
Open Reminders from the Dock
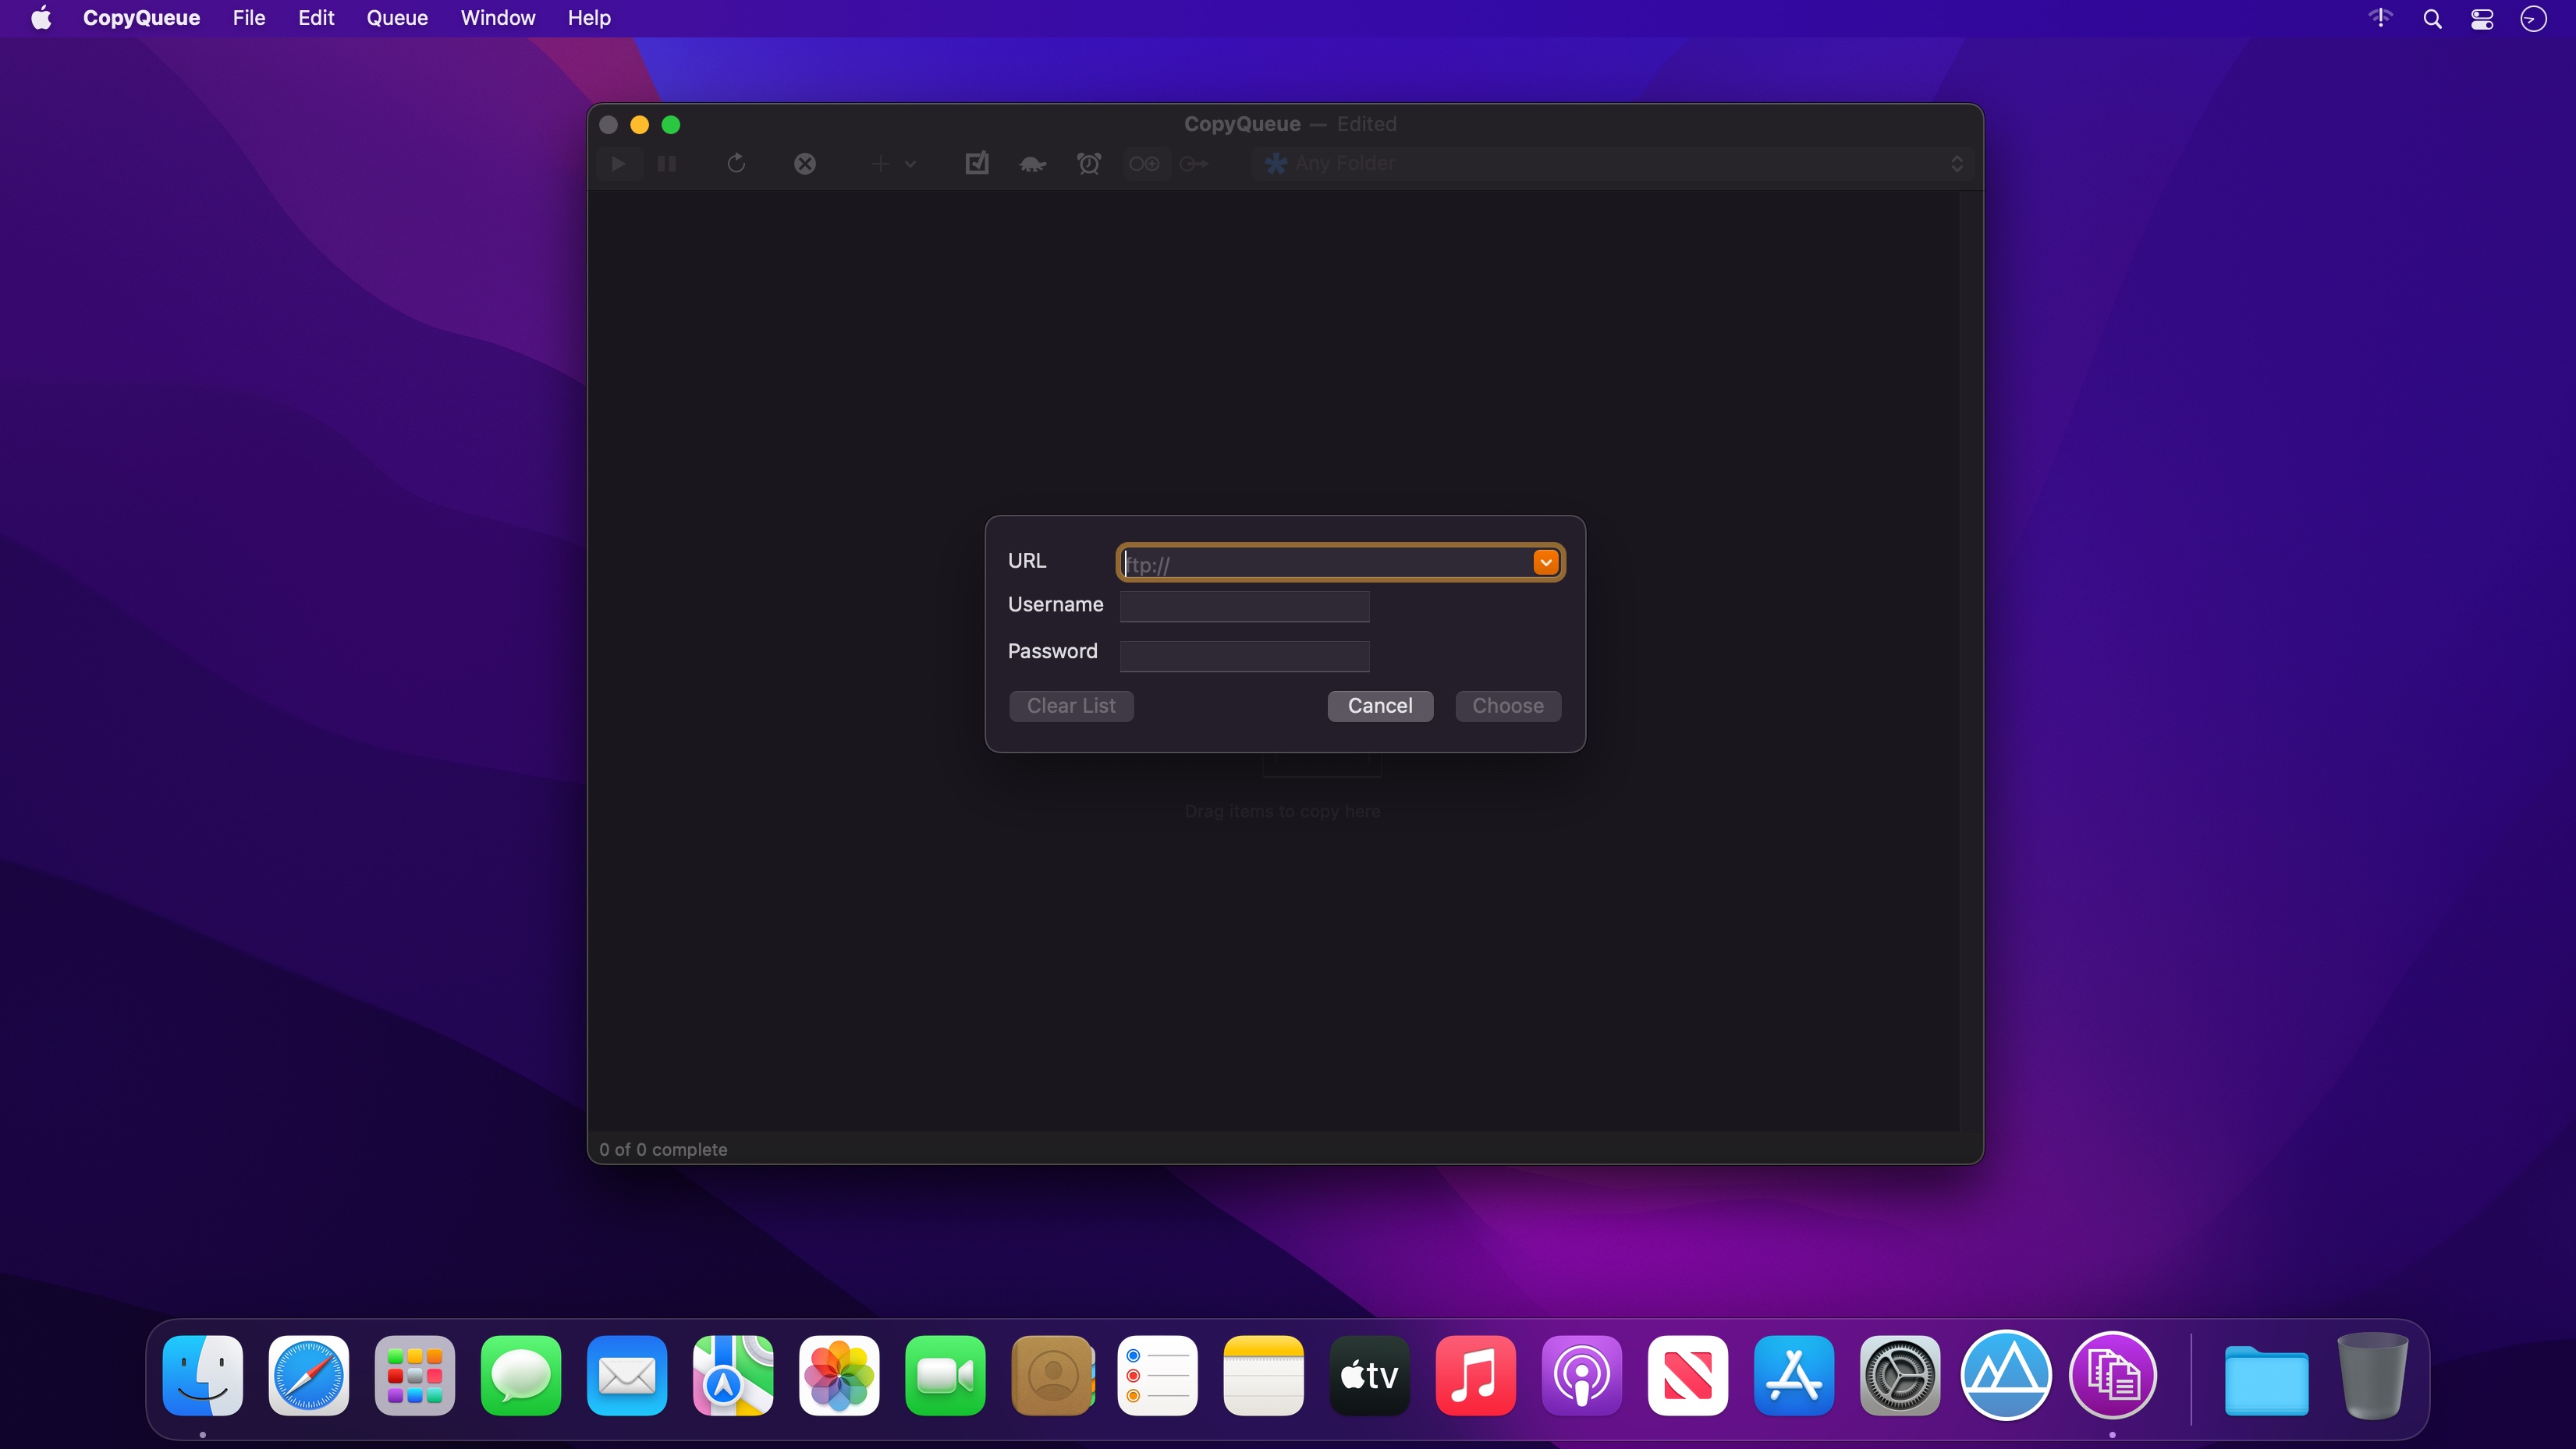(1158, 1376)
